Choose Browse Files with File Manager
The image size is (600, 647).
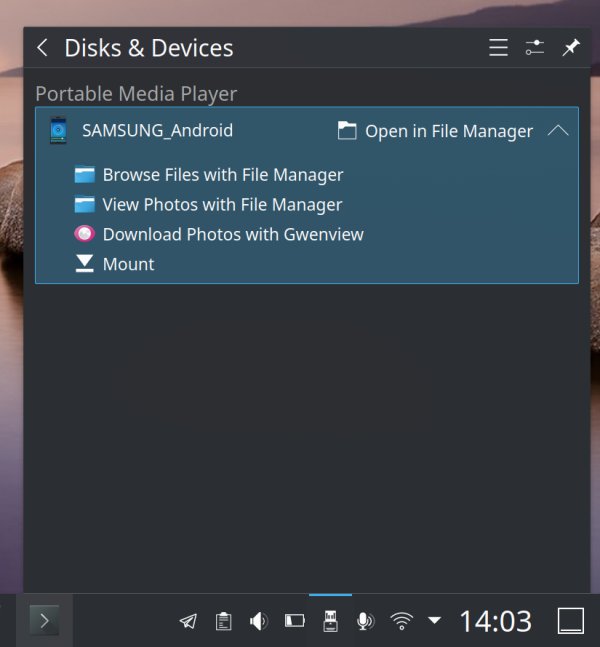click(x=223, y=175)
